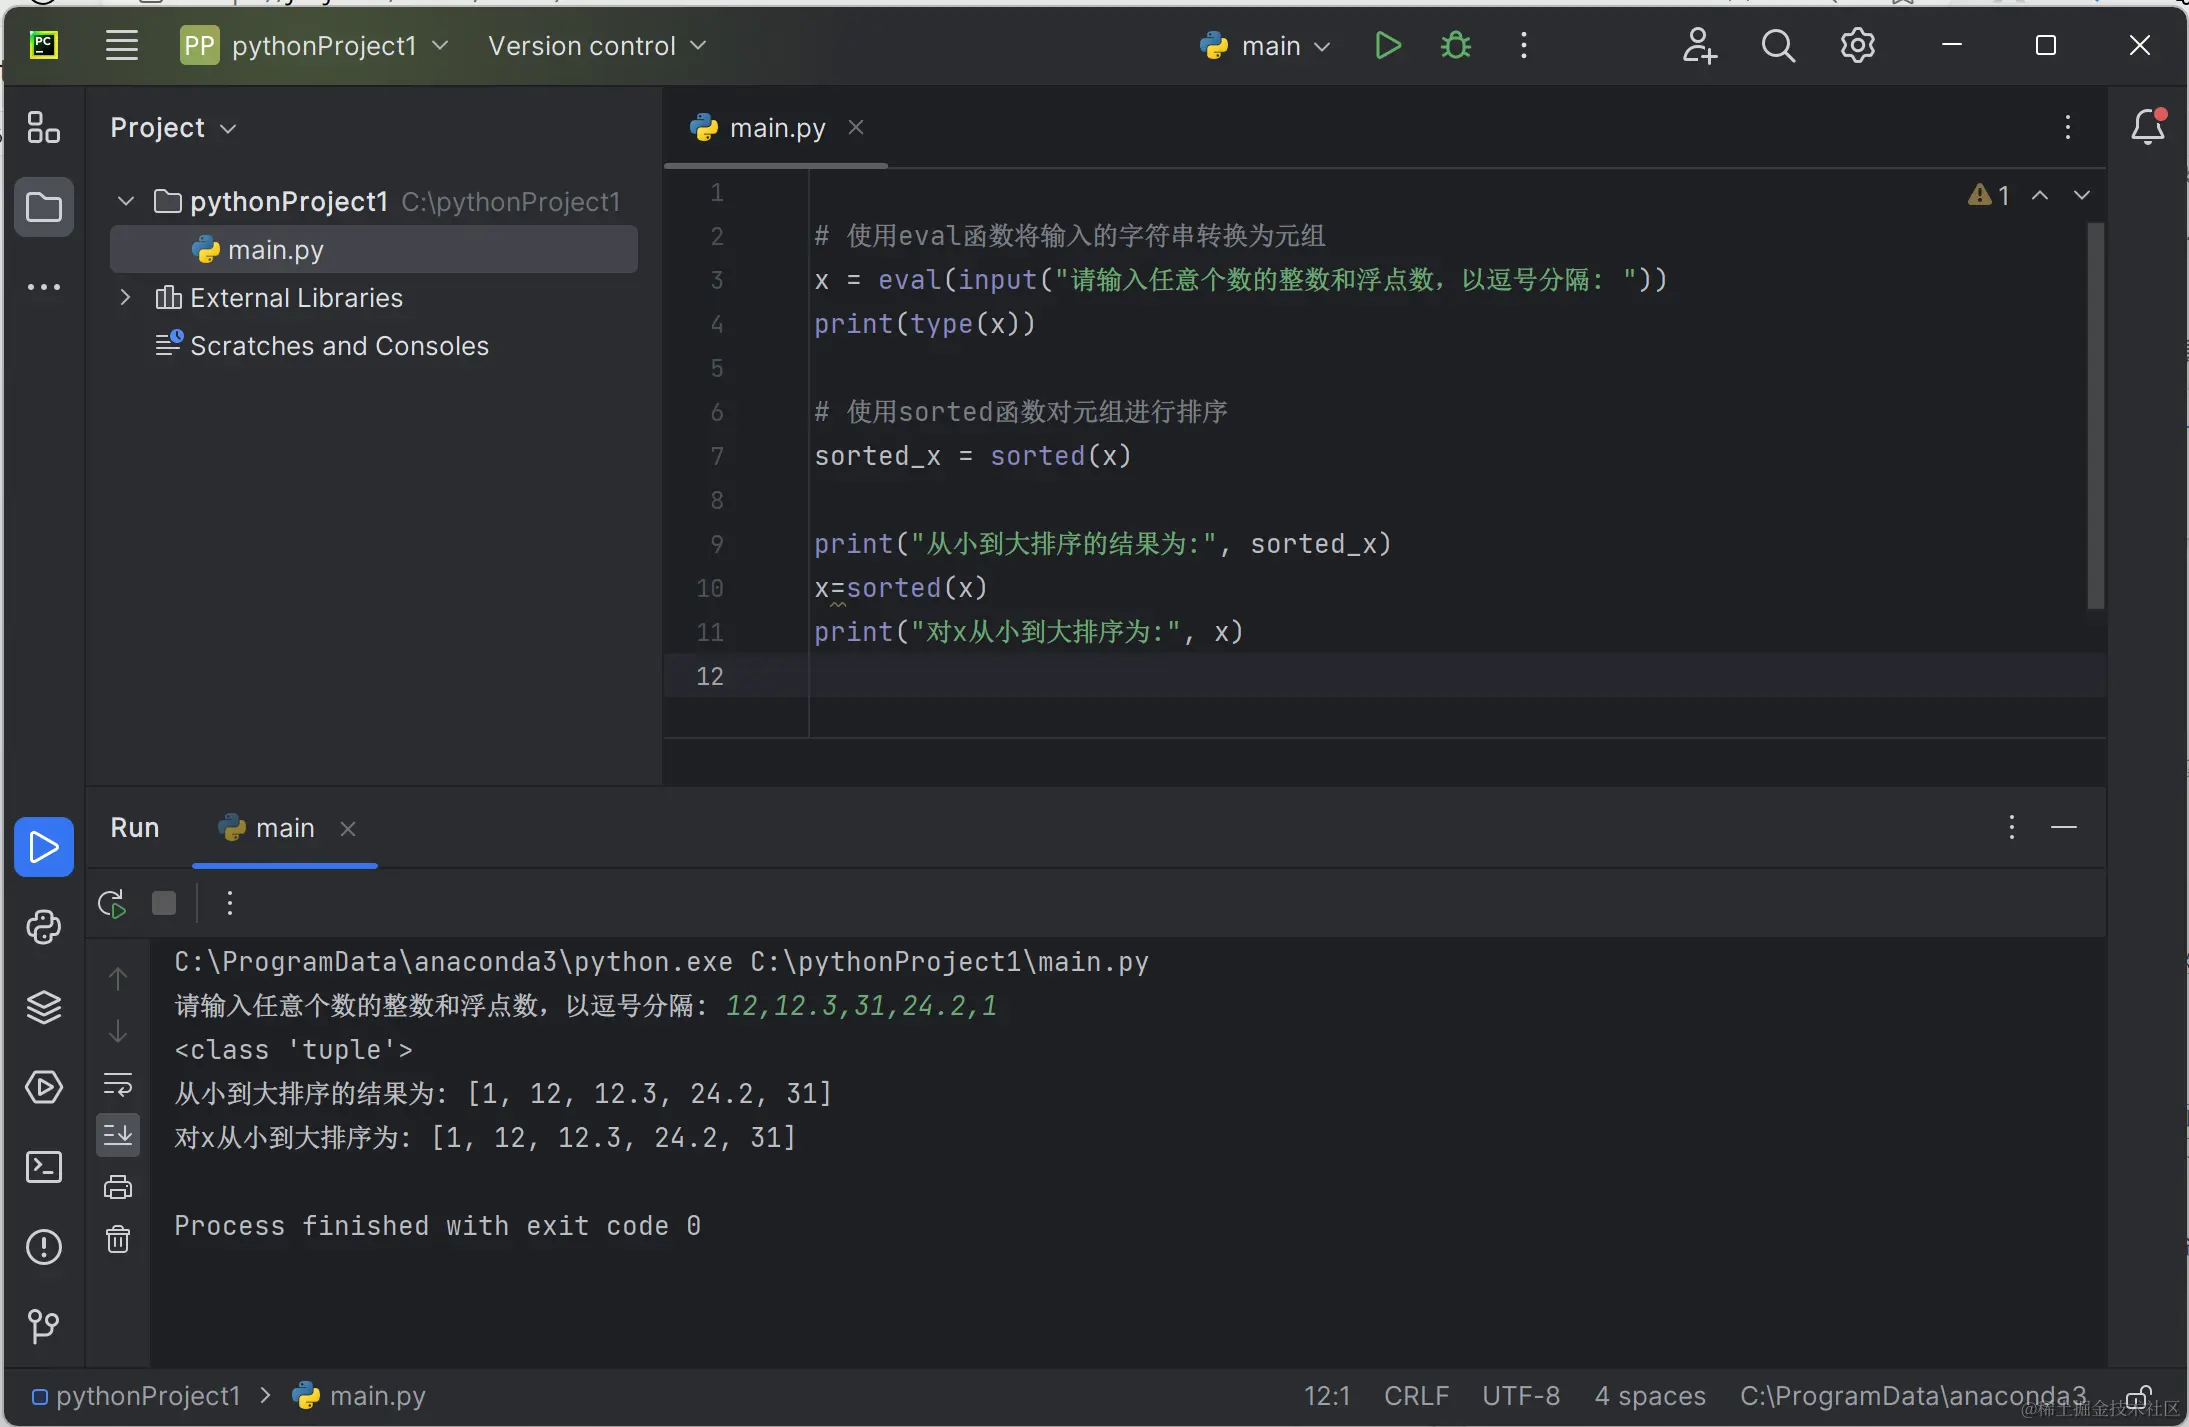The width and height of the screenshot is (2189, 1427).
Task: Rerun main in the Run panel
Action: click(x=112, y=904)
